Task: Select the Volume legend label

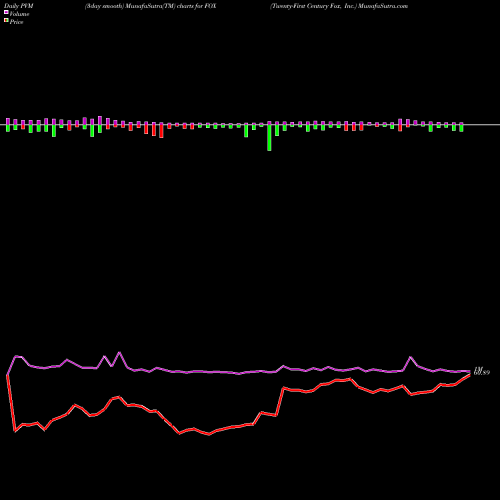Action: click(x=19, y=14)
